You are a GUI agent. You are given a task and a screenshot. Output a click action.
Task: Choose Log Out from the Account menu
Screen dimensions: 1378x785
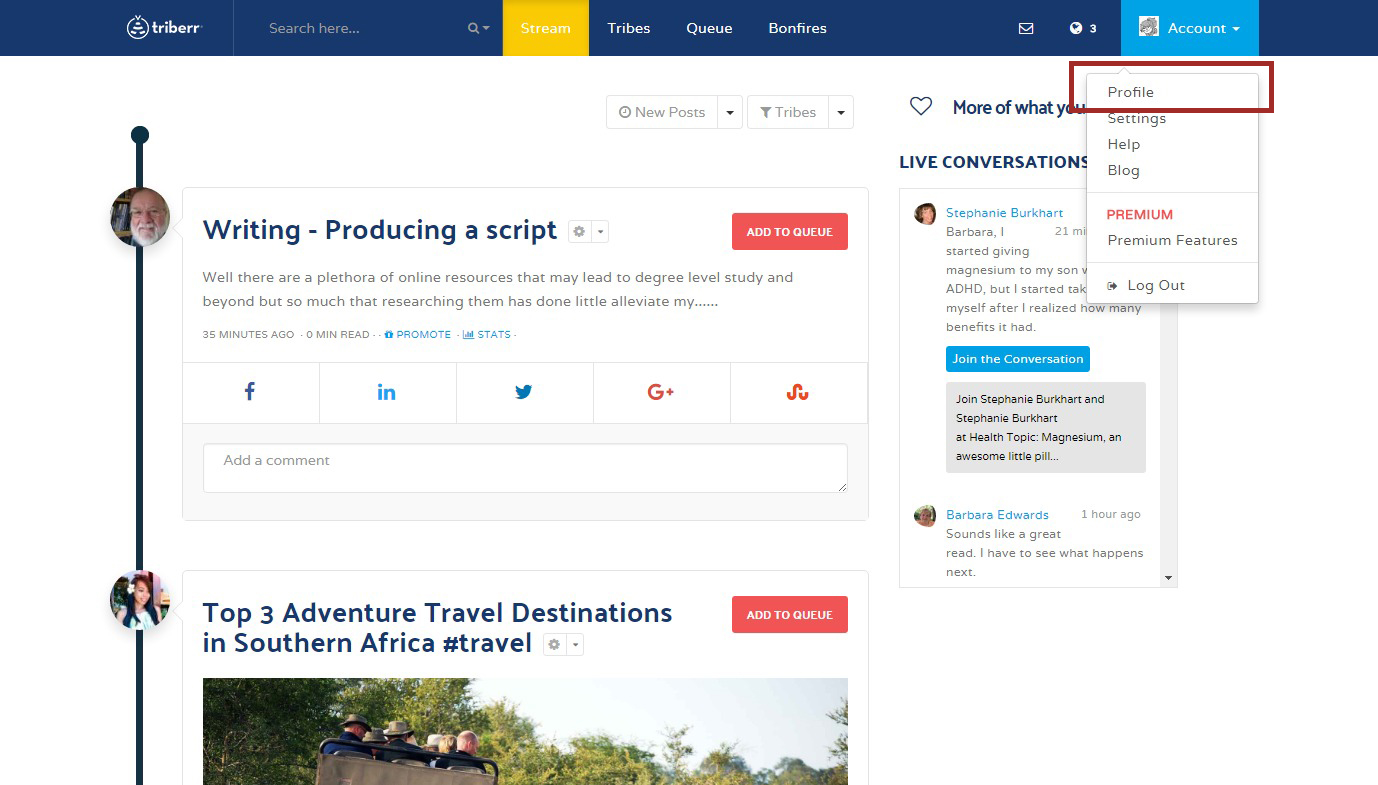pos(1155,285)
